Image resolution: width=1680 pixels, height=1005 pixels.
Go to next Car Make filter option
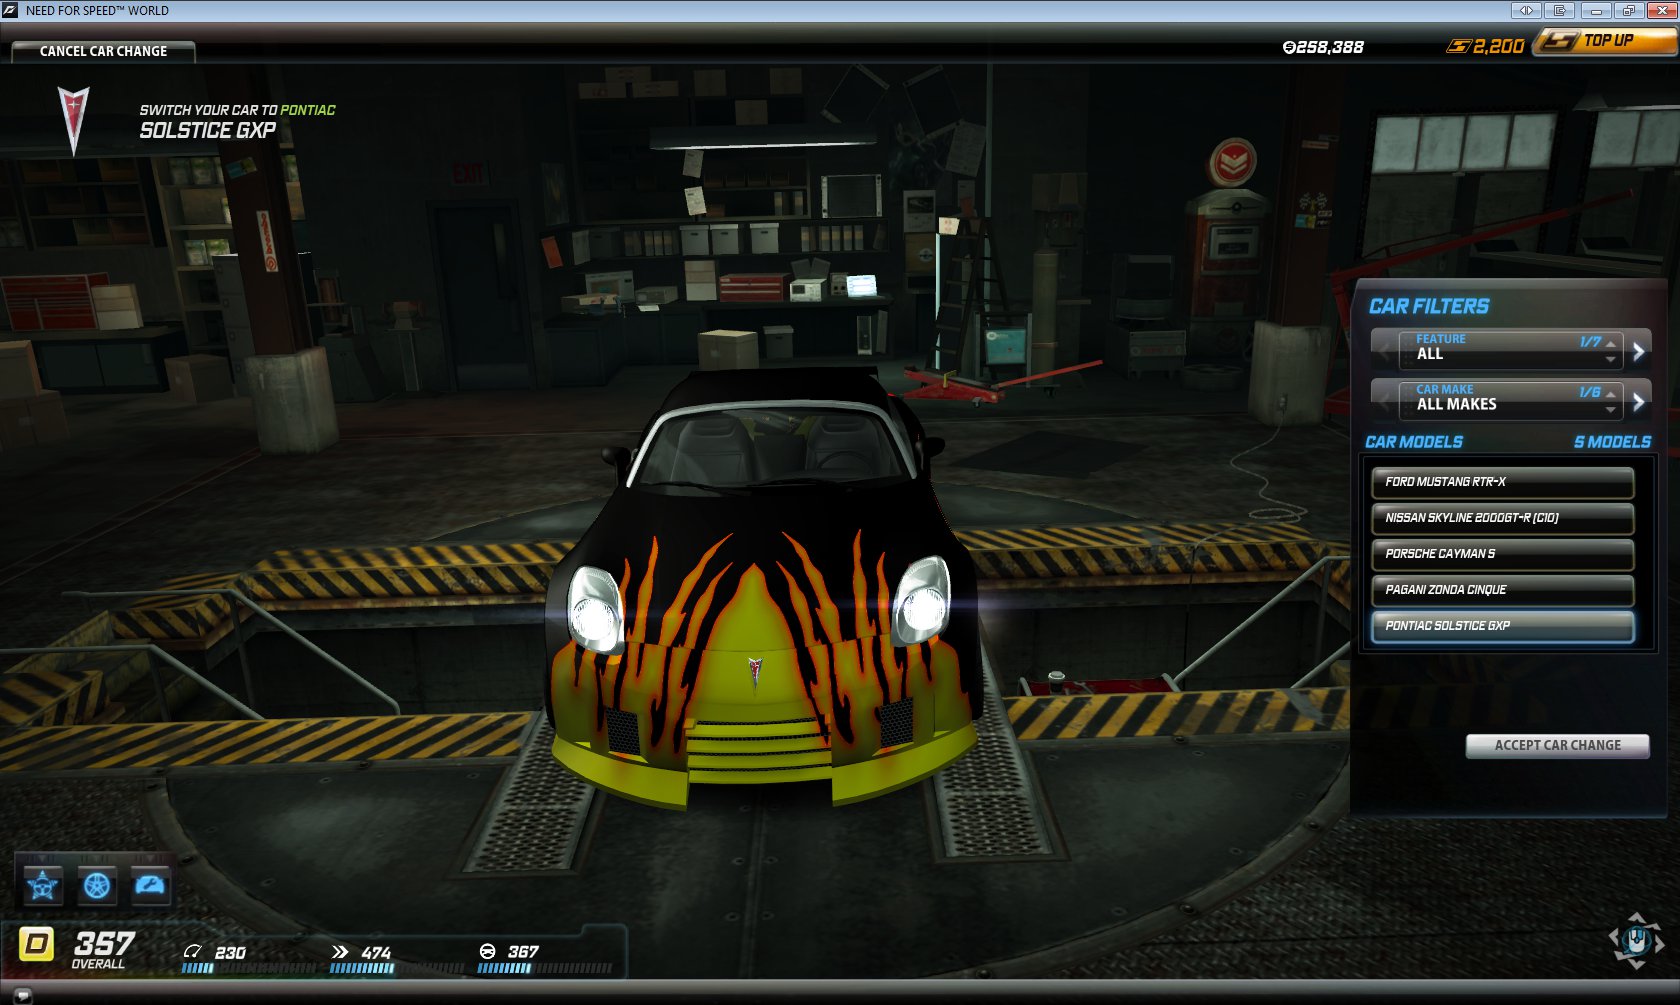(x=1638, y=402)
